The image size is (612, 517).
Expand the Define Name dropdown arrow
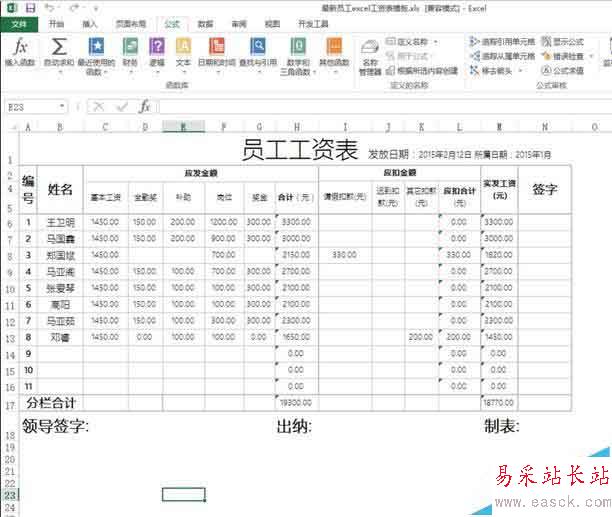[436, 42]
